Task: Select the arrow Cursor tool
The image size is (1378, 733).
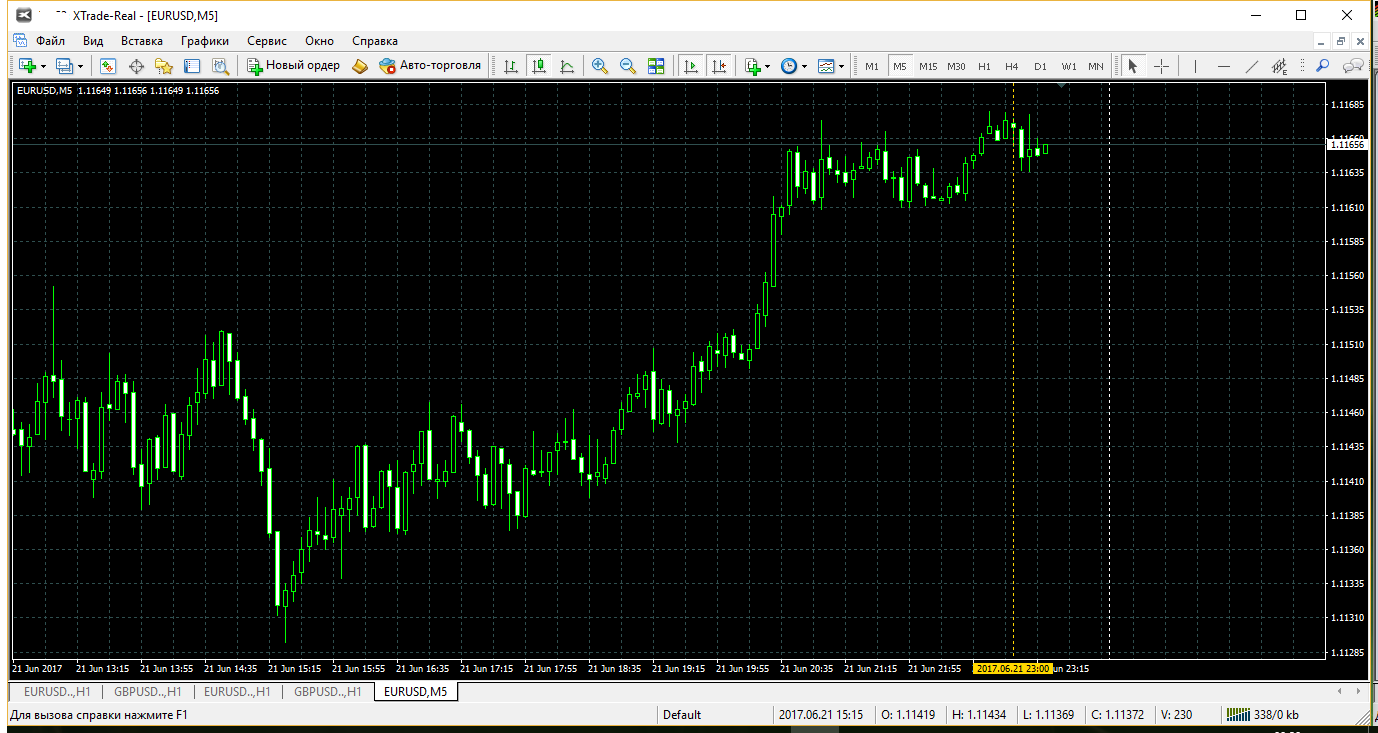Action: coord(1133,66)
